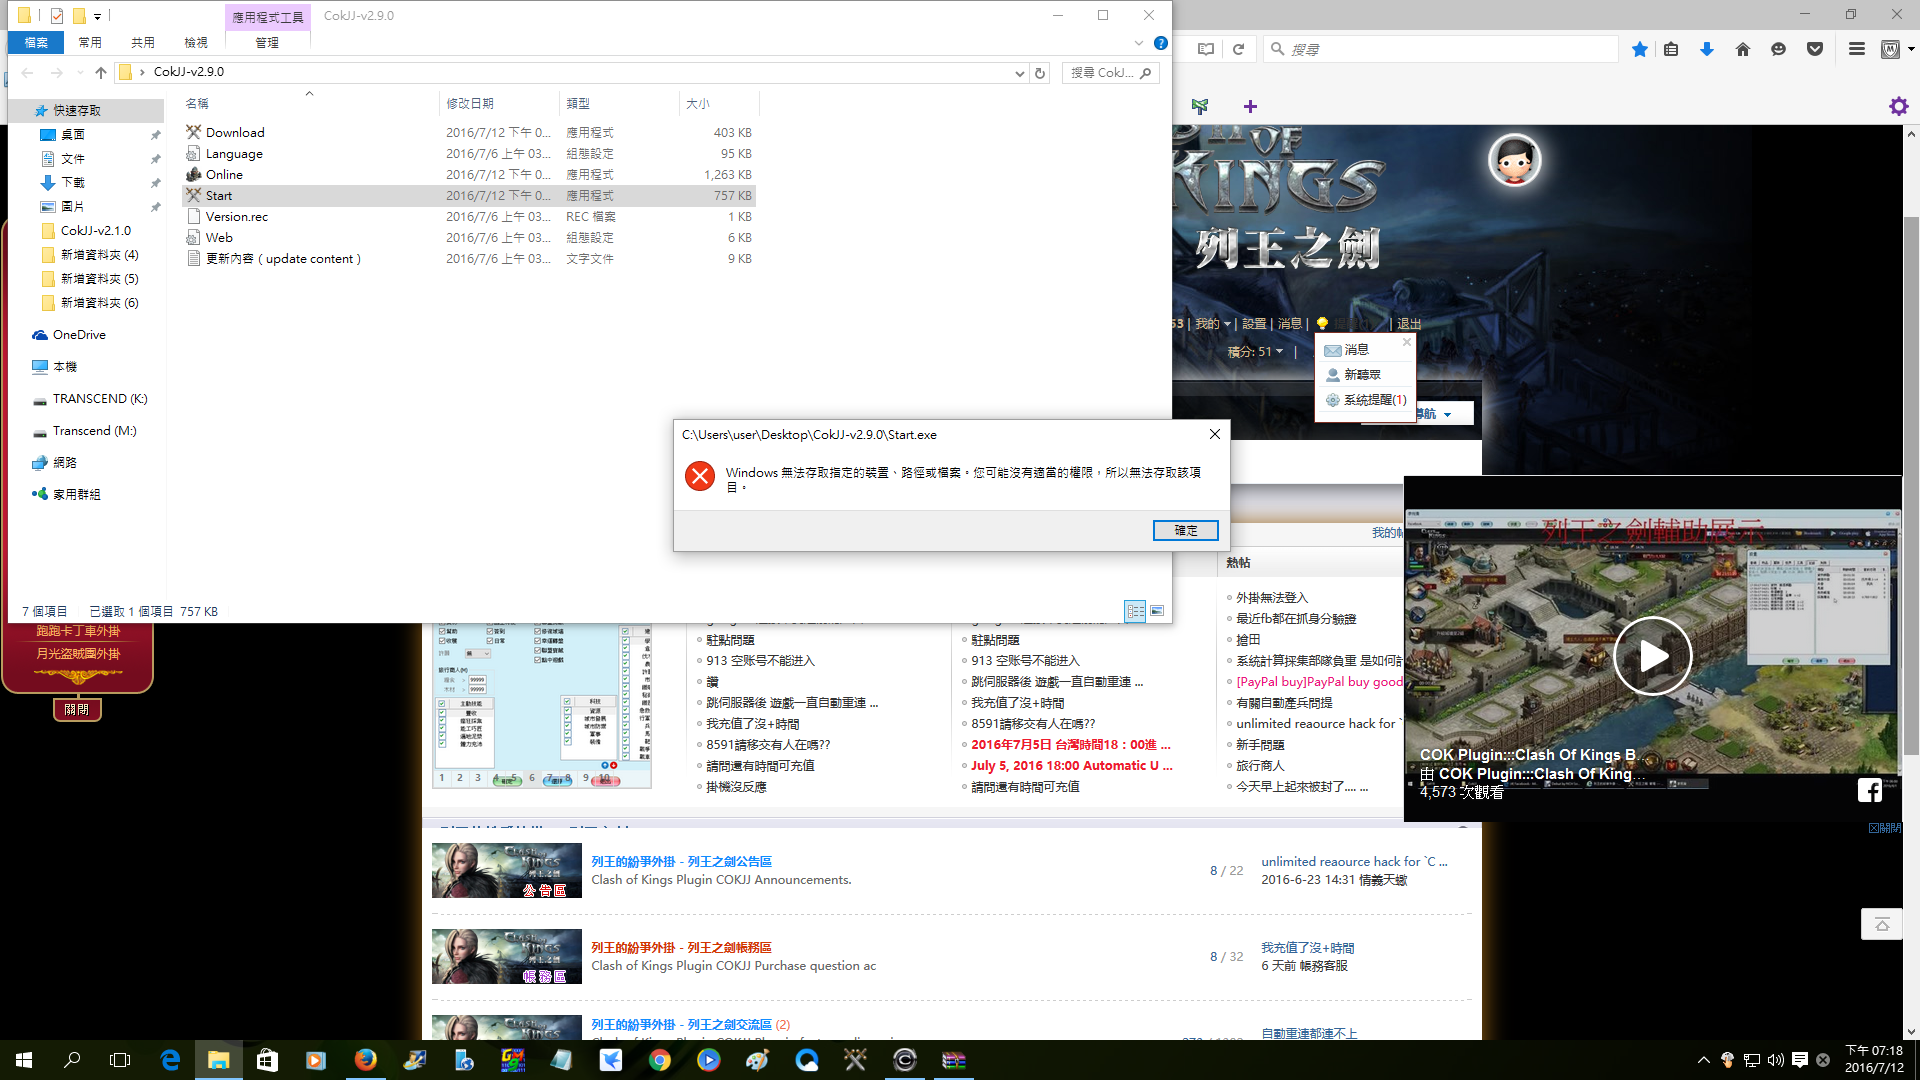Viewport: 1920px width, 1080px height.
Task: Open the purple gear settings icon
Action: (1899, 106)
